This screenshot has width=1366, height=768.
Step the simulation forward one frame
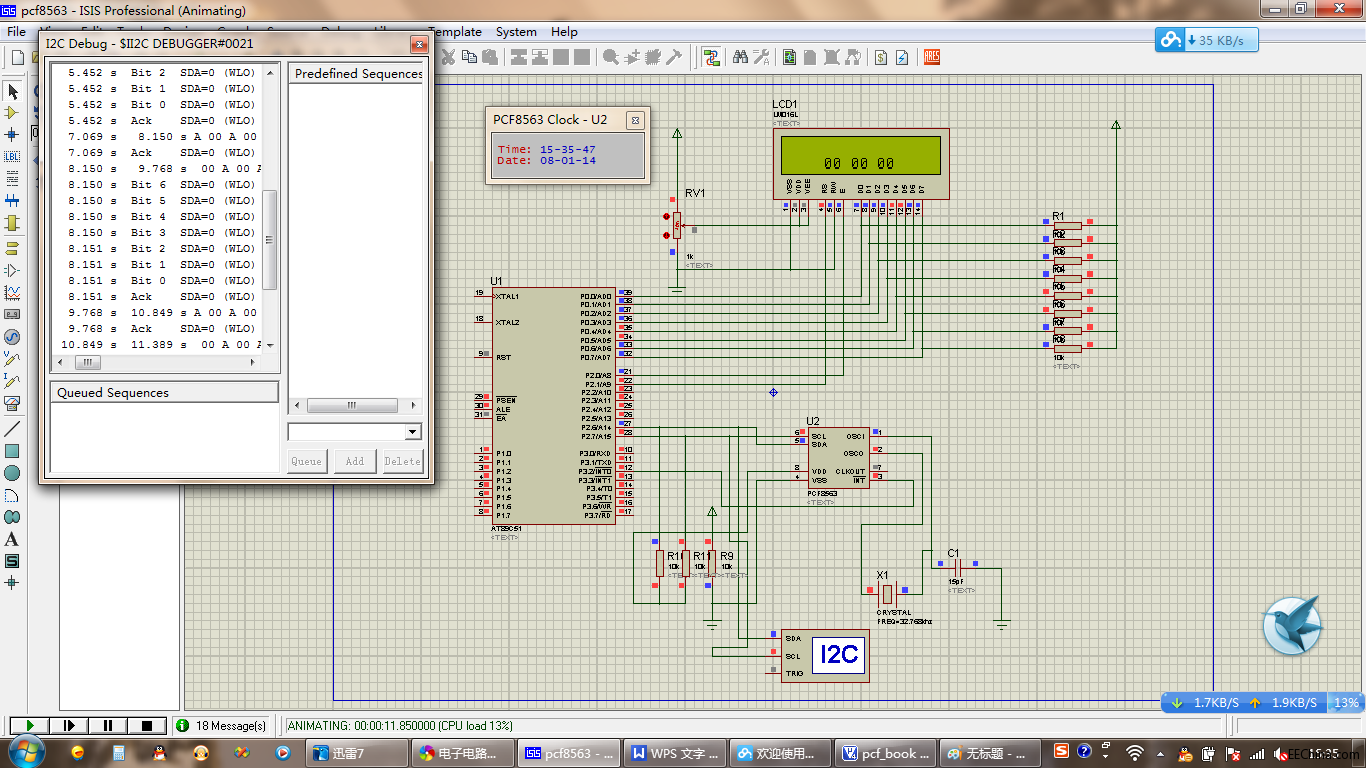point(69,725)
